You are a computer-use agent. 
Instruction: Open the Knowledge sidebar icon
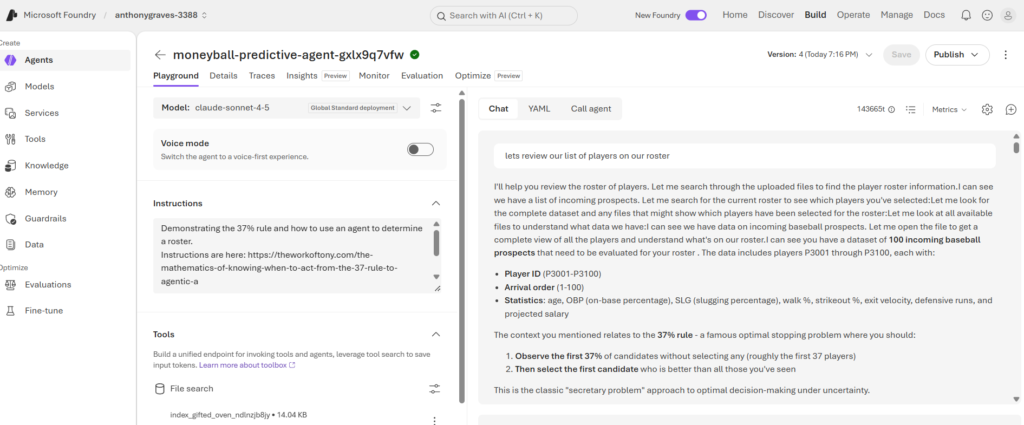(10, 166)
